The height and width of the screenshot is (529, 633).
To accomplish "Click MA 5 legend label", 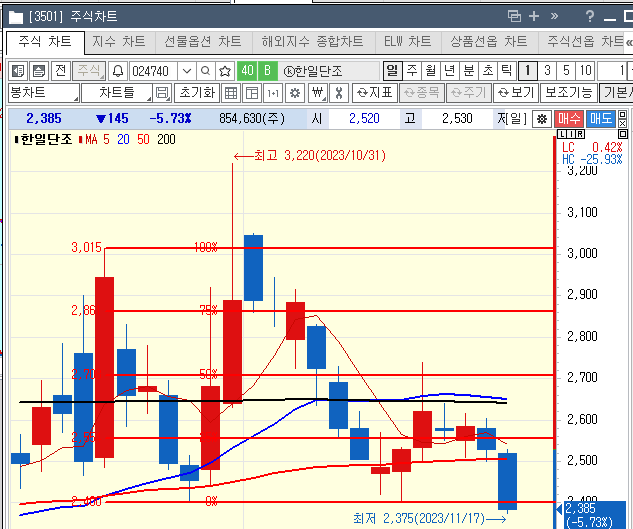I will [x=106, y=140].
